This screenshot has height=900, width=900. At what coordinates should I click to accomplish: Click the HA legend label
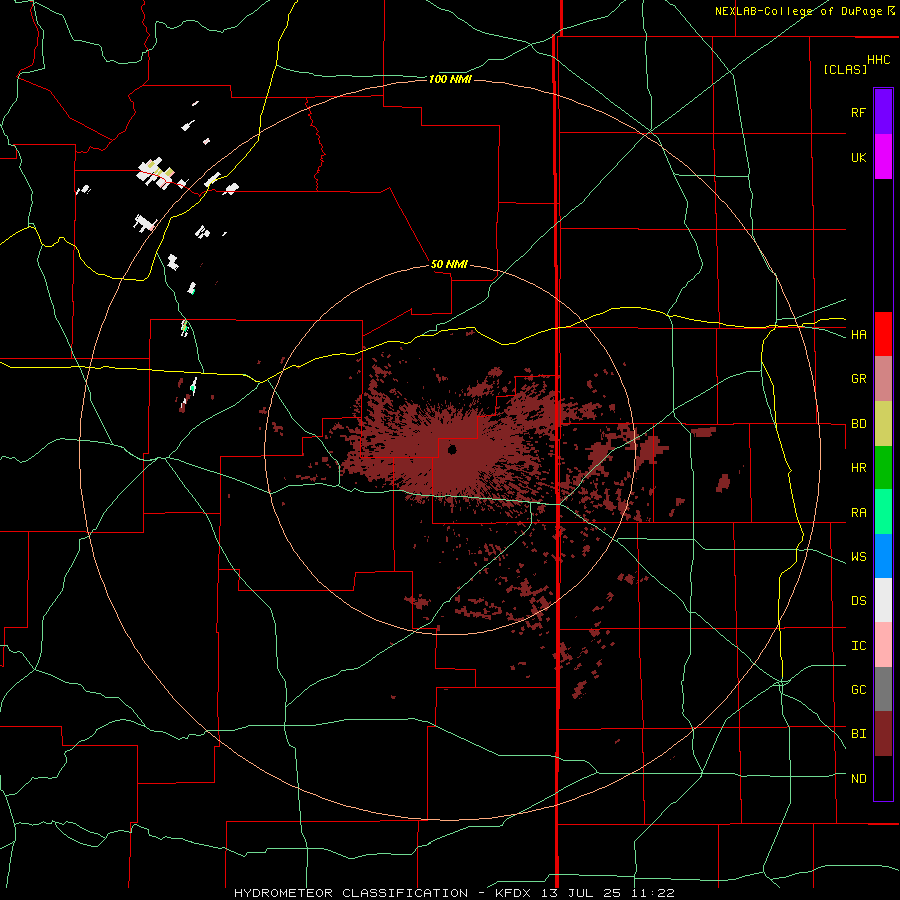(858, 334)
